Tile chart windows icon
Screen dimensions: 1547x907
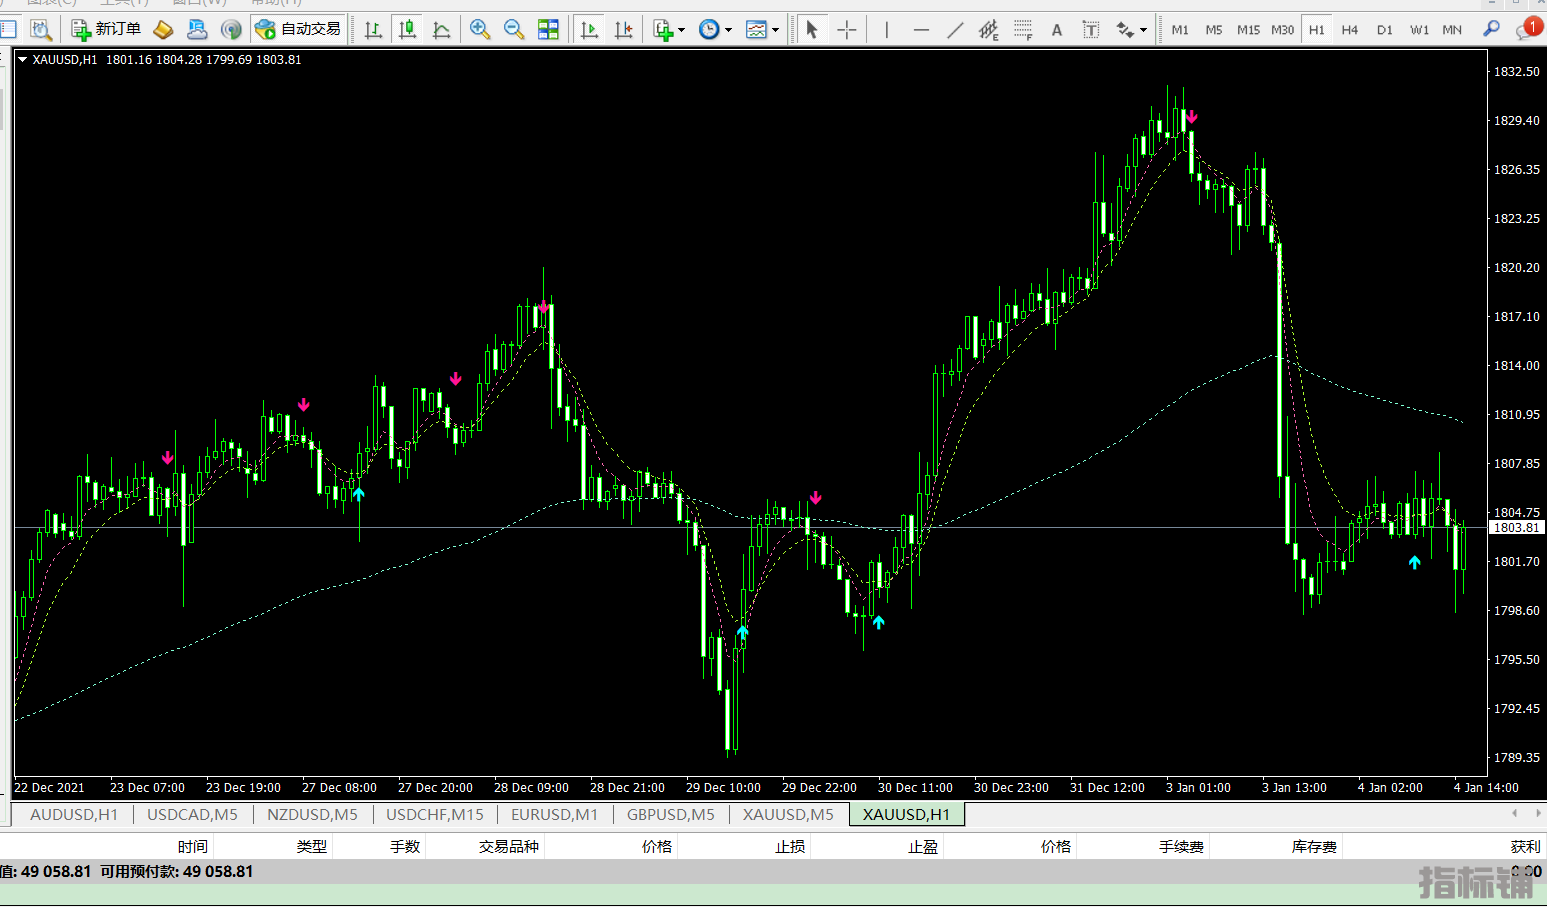pyautogui.click(x=548, y=29)
